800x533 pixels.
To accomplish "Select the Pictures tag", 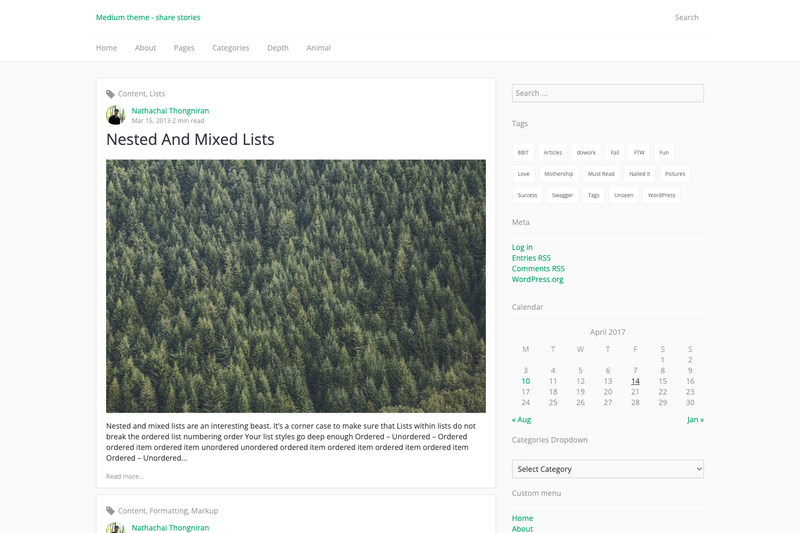I will (x=675, y=174).
